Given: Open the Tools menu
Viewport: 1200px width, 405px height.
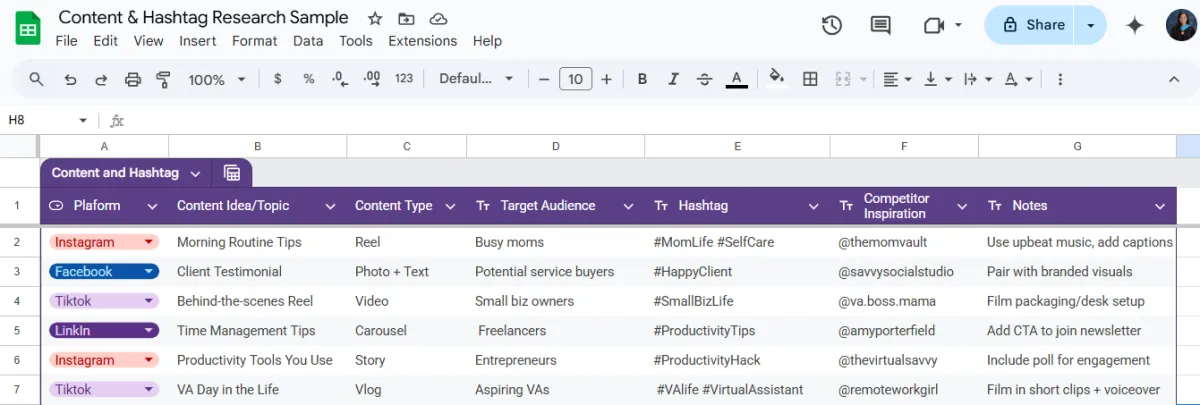Looking at the screenshot, I should pyautogui.click(x=355, y=41).
